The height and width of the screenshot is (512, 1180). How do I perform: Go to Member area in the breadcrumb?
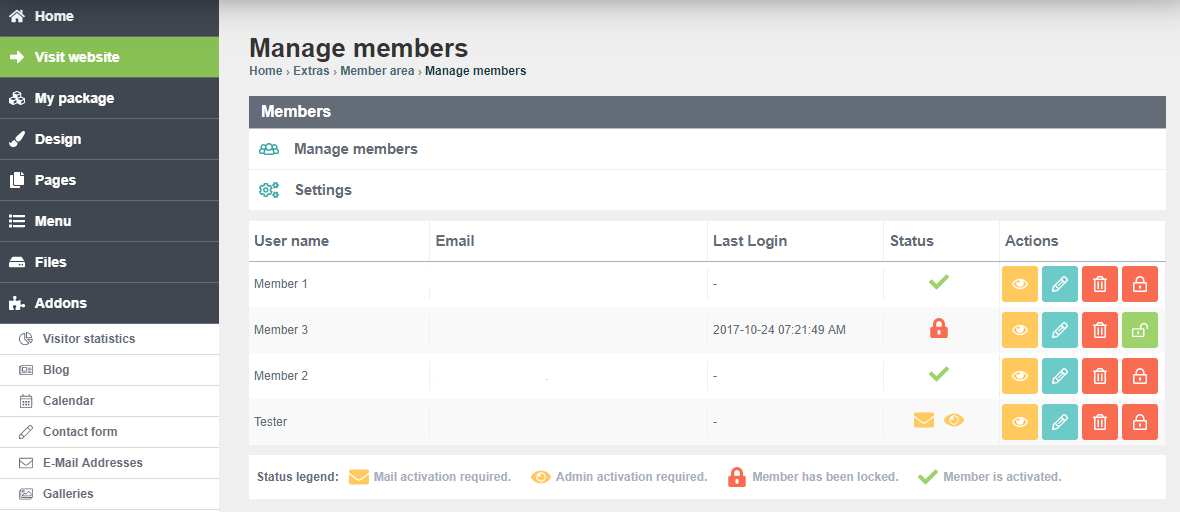377,71
